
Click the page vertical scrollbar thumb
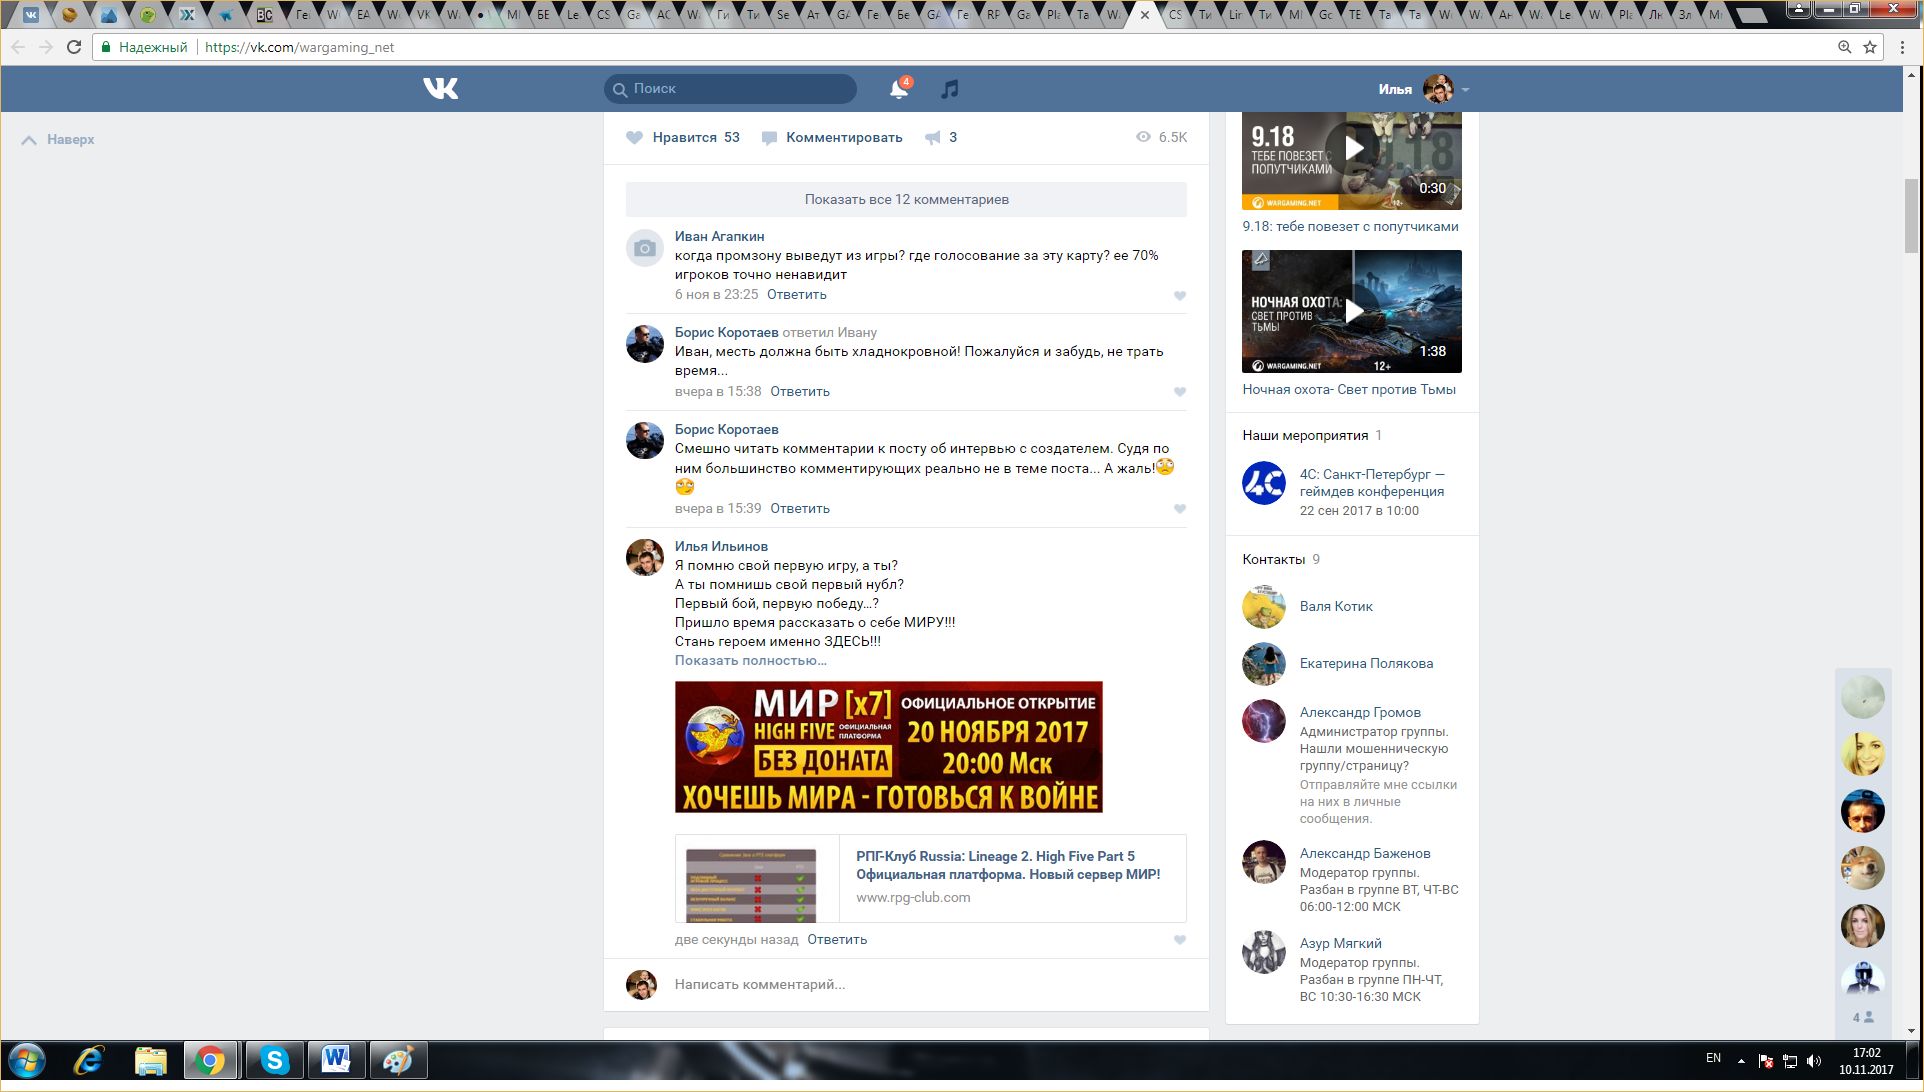(1912, 216)
